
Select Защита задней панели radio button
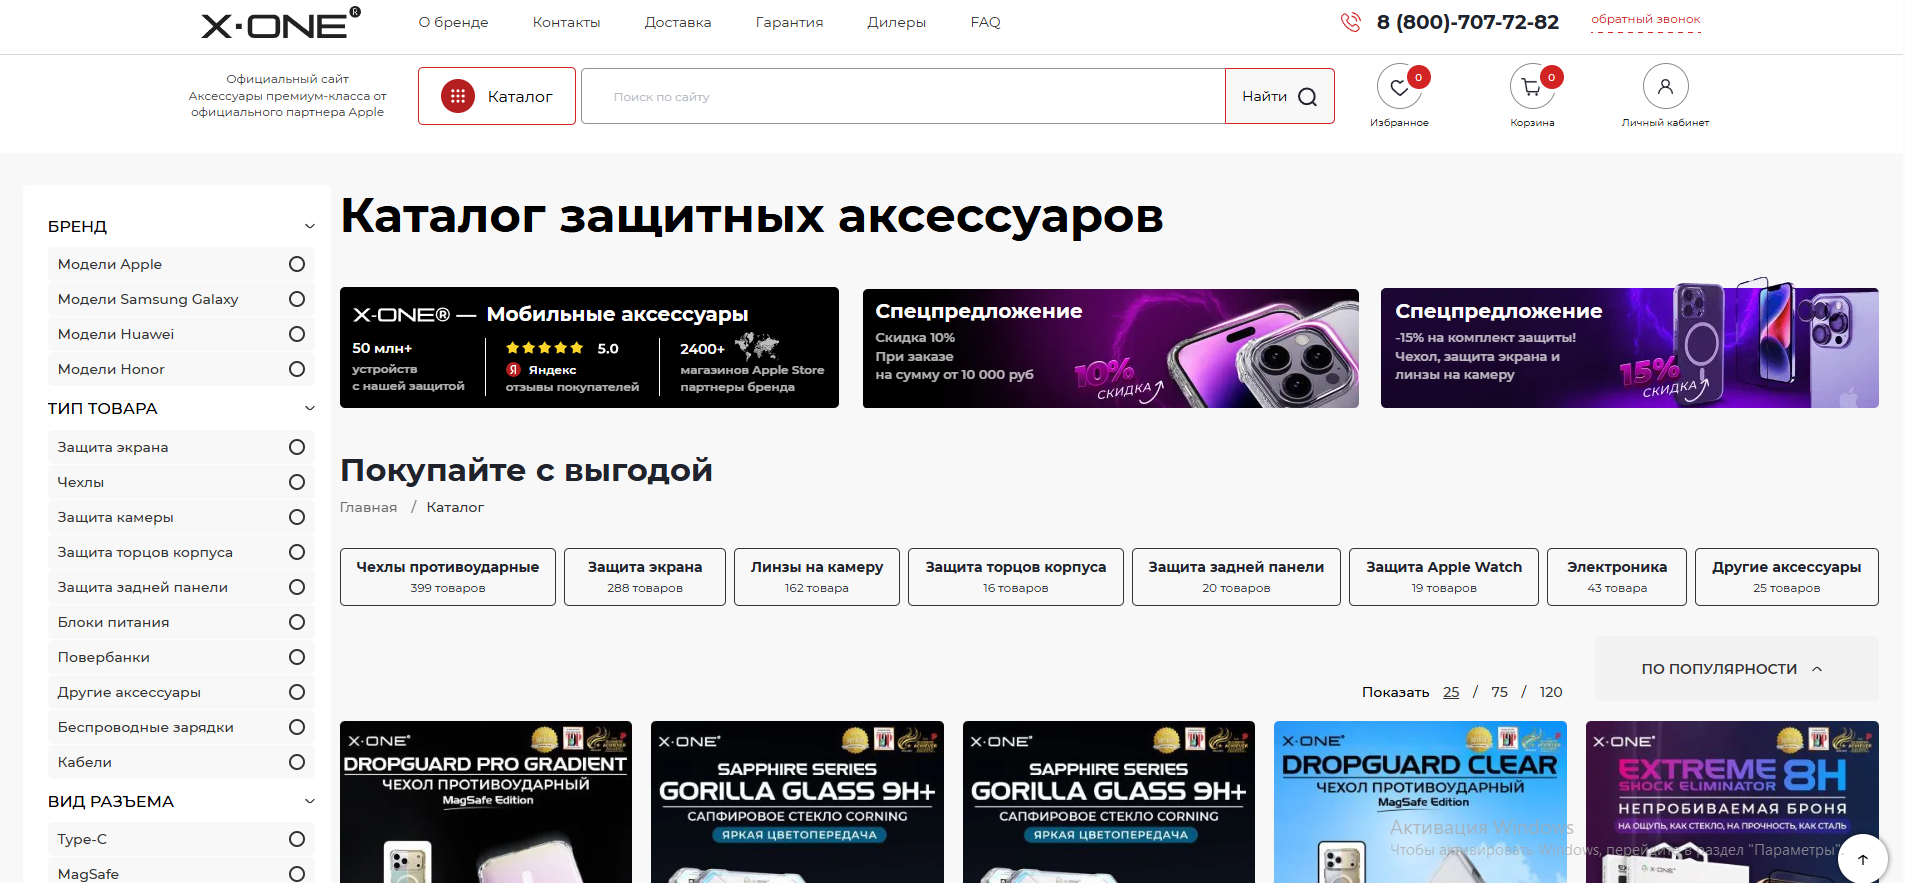(297, 587)
